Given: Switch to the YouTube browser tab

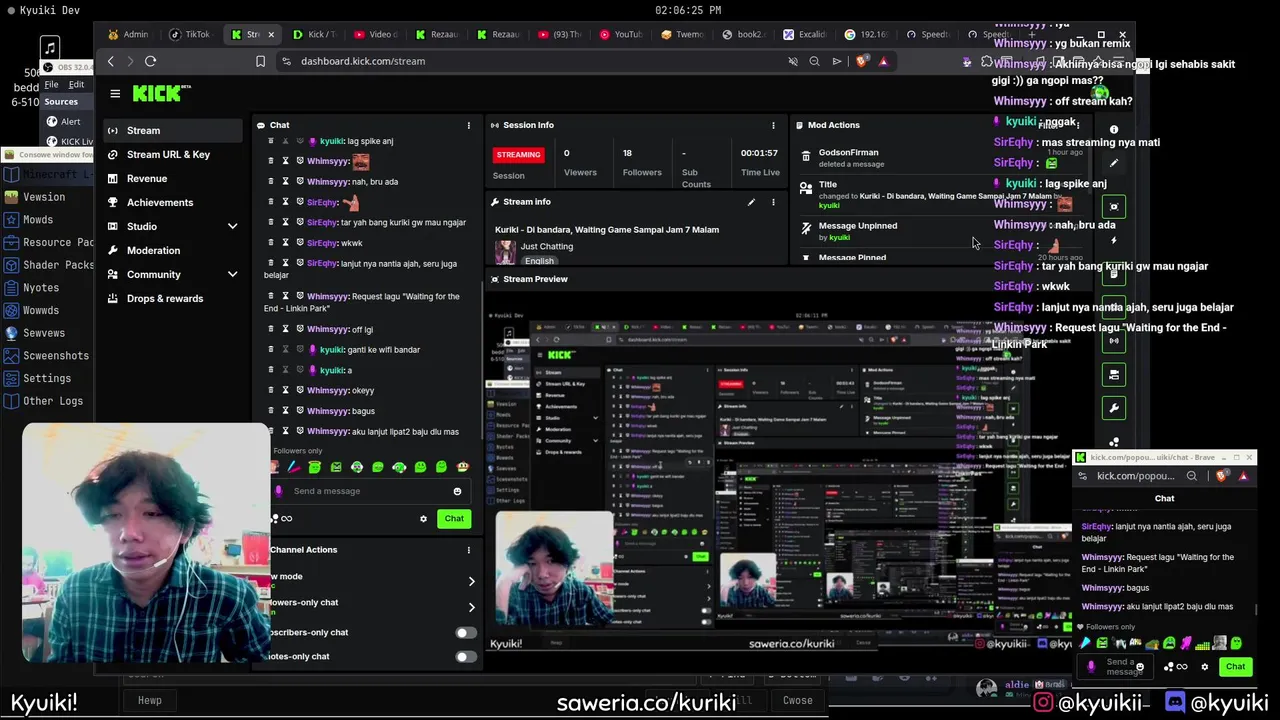Looking at the screenshot, I should (621, 34).
